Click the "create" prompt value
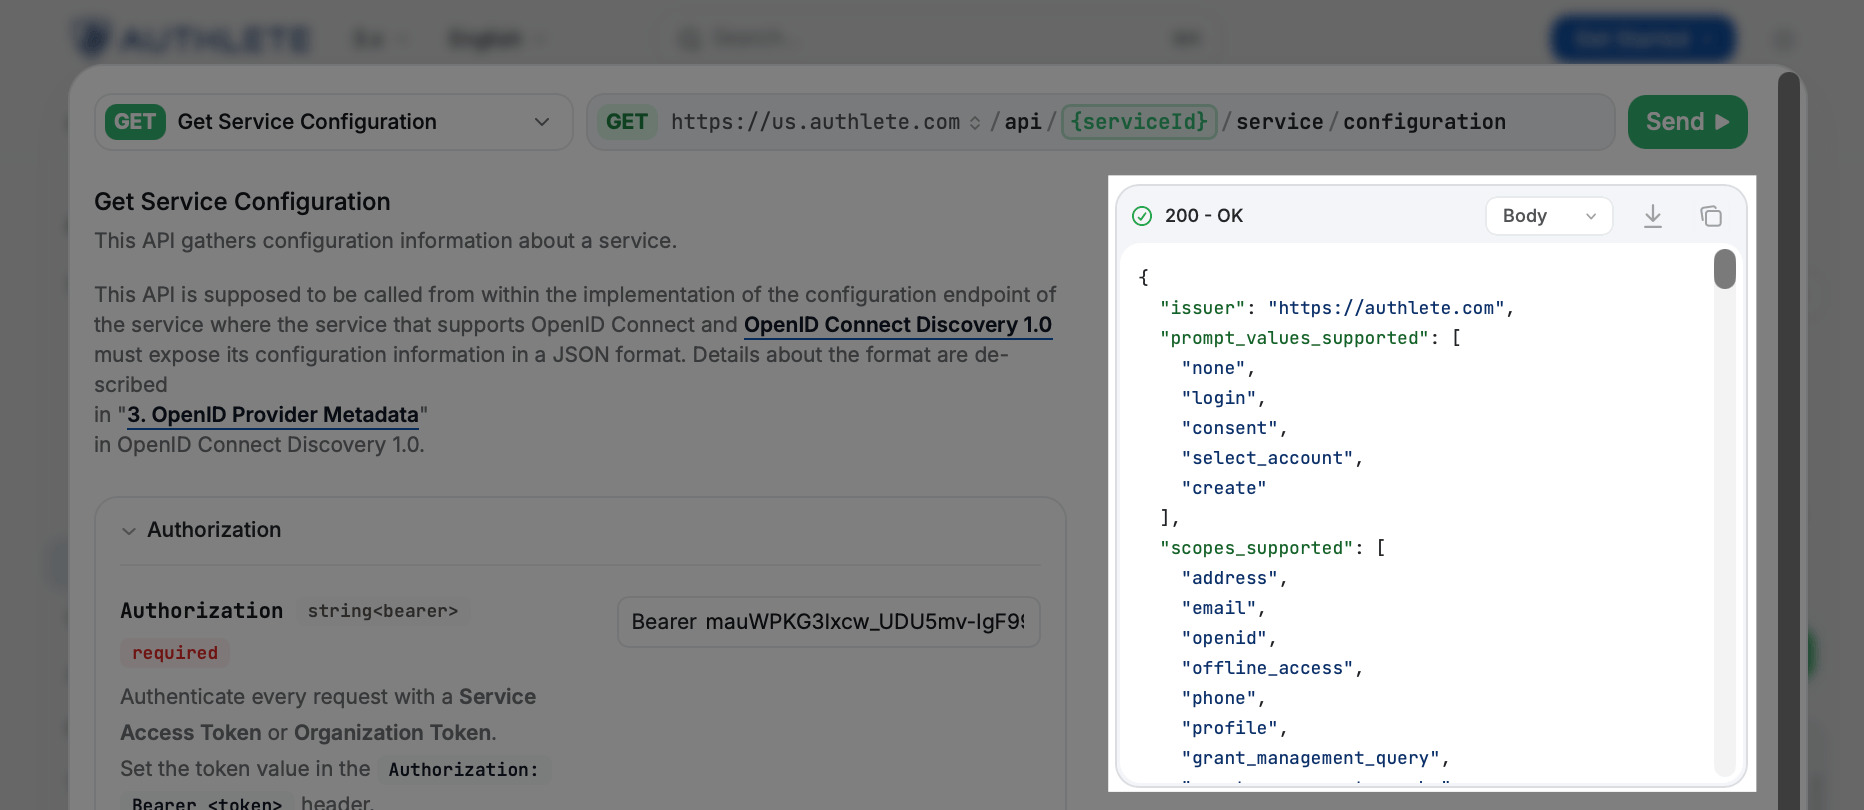 click(x=1225, y=488)
